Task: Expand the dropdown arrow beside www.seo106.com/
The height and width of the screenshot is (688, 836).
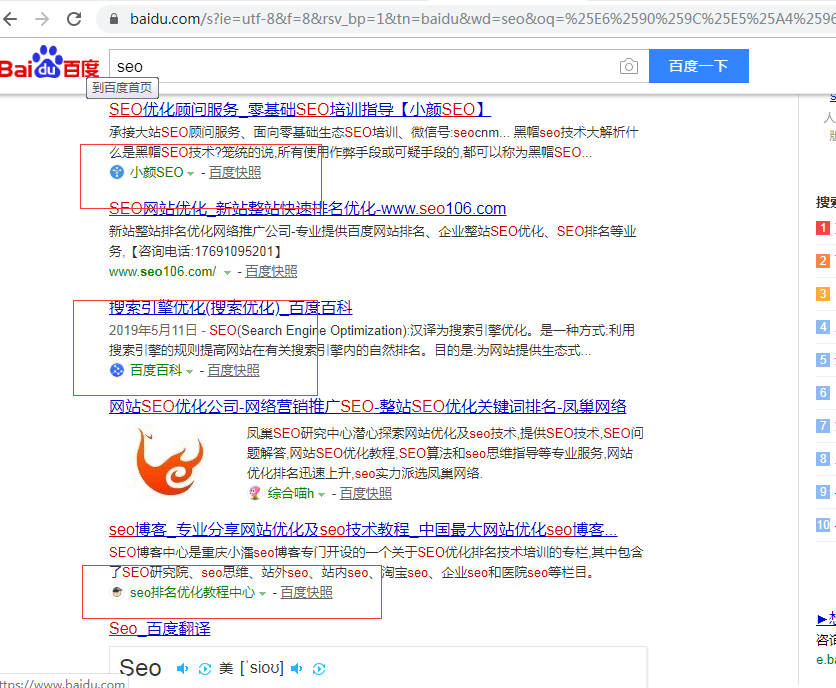Action: [x=227, y=273]
